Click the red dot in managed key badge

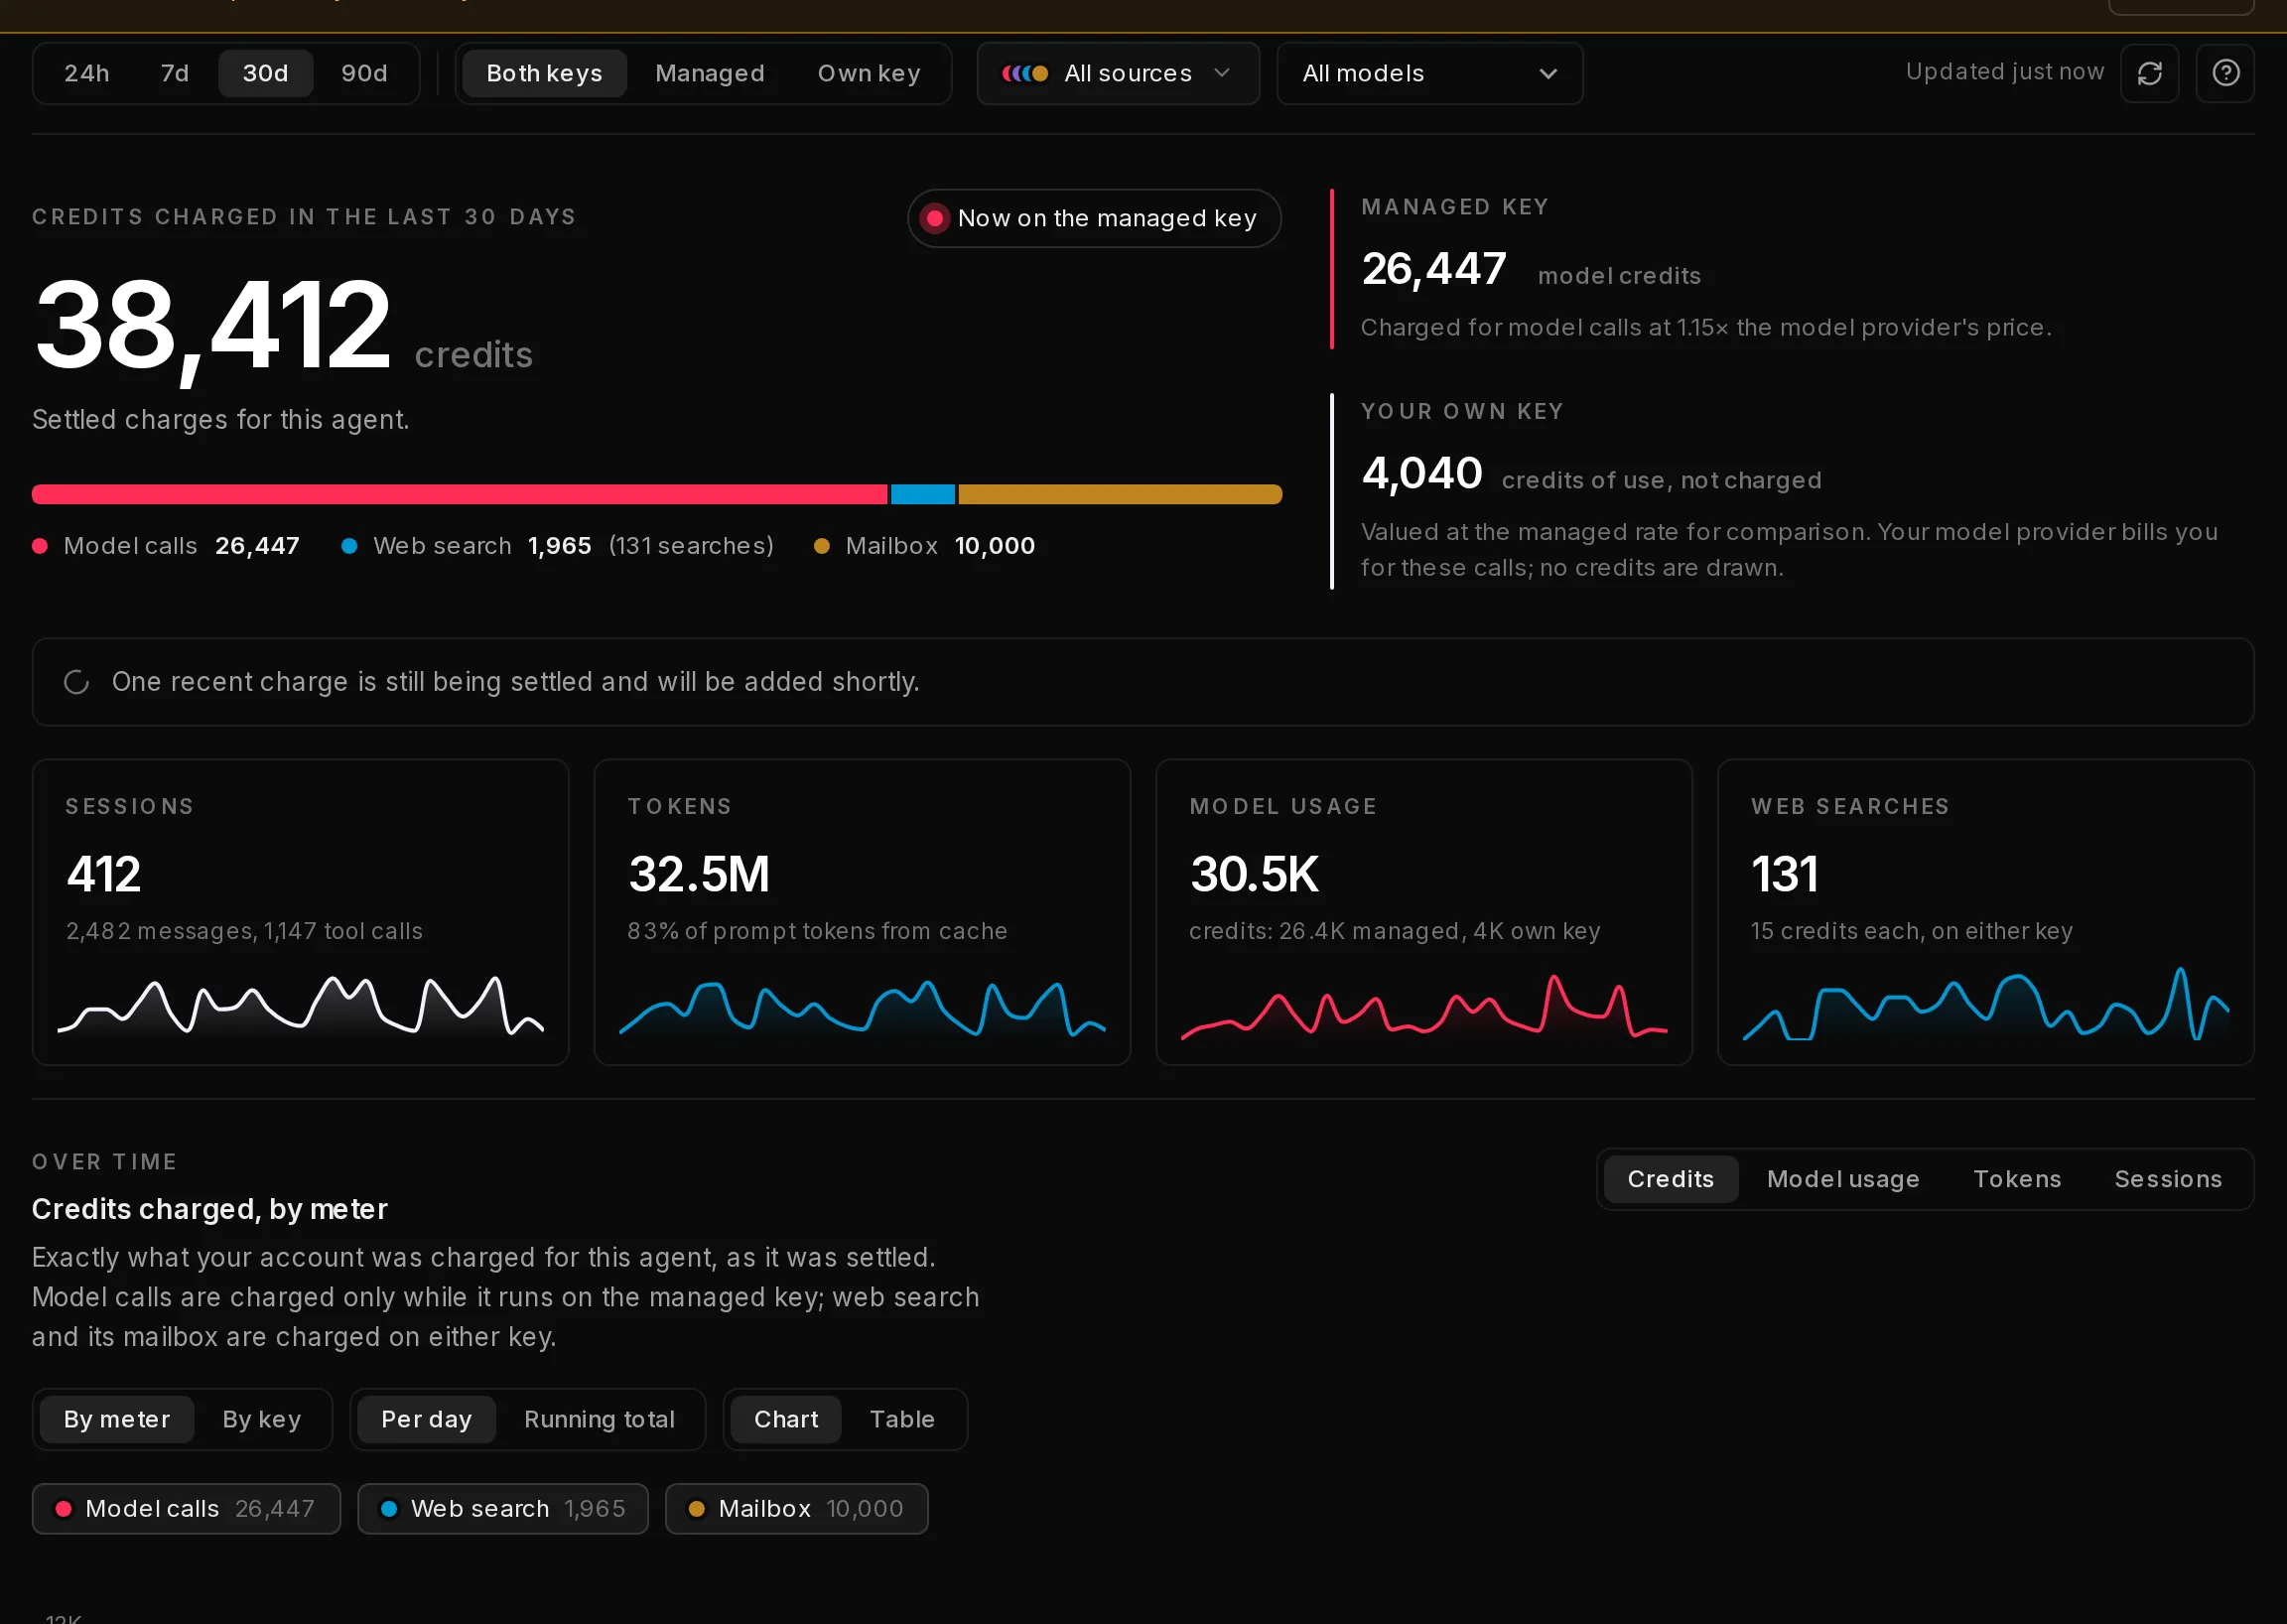point(934,218)
